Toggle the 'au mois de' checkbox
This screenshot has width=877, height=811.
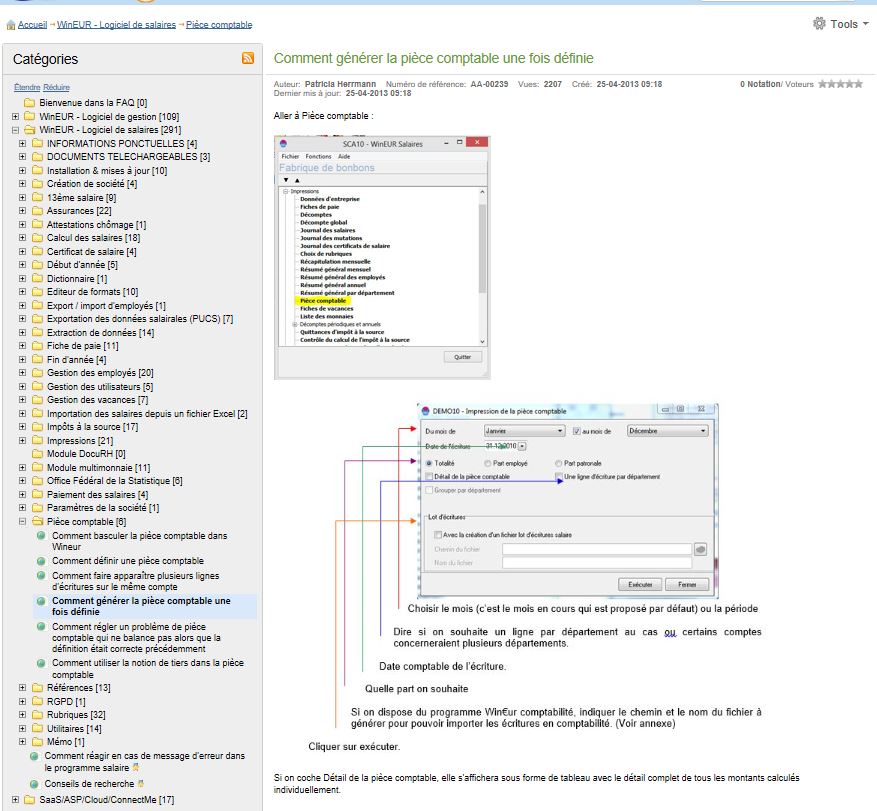(x=577, y=431)
